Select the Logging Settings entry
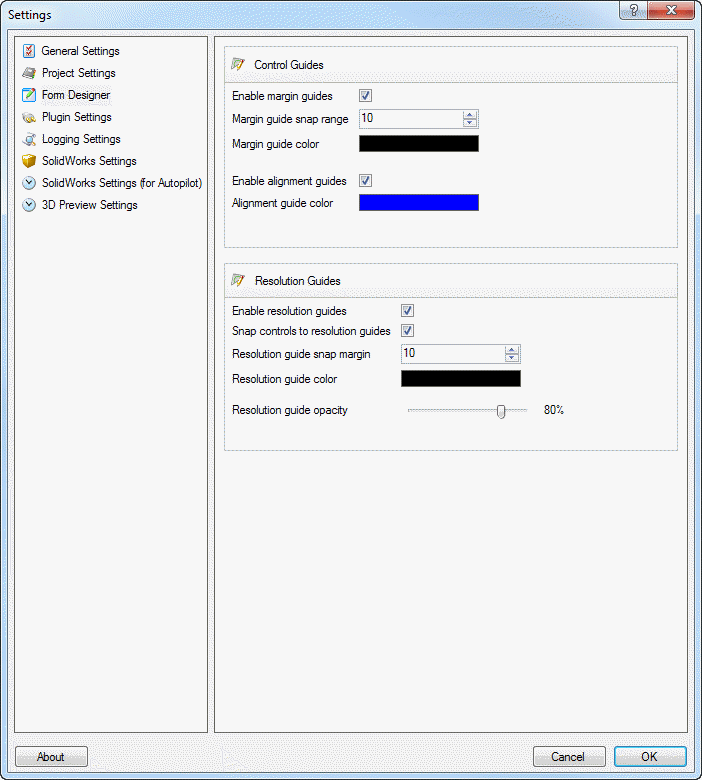Screen dimensions: 702x780 (x=80, y=139)
